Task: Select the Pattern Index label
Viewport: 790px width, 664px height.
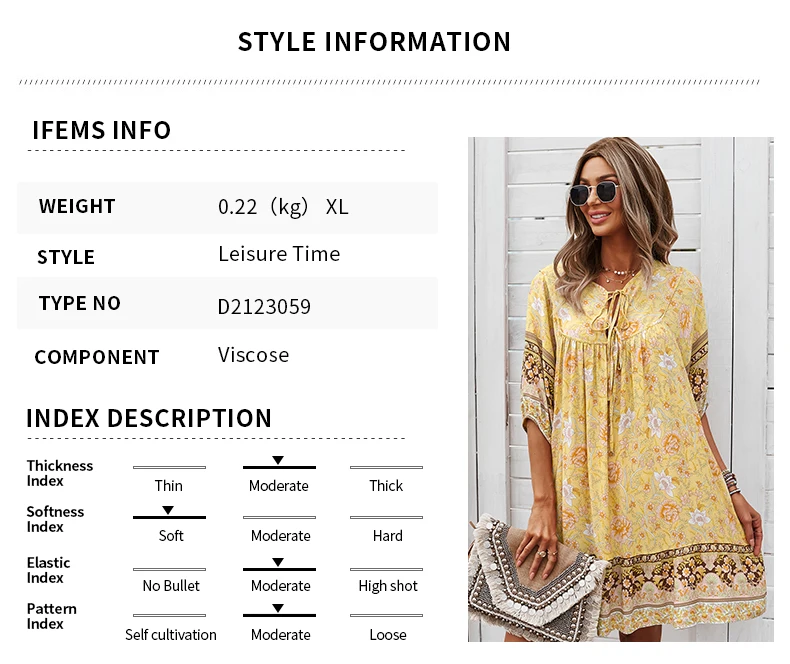Action: coord(51,616)
